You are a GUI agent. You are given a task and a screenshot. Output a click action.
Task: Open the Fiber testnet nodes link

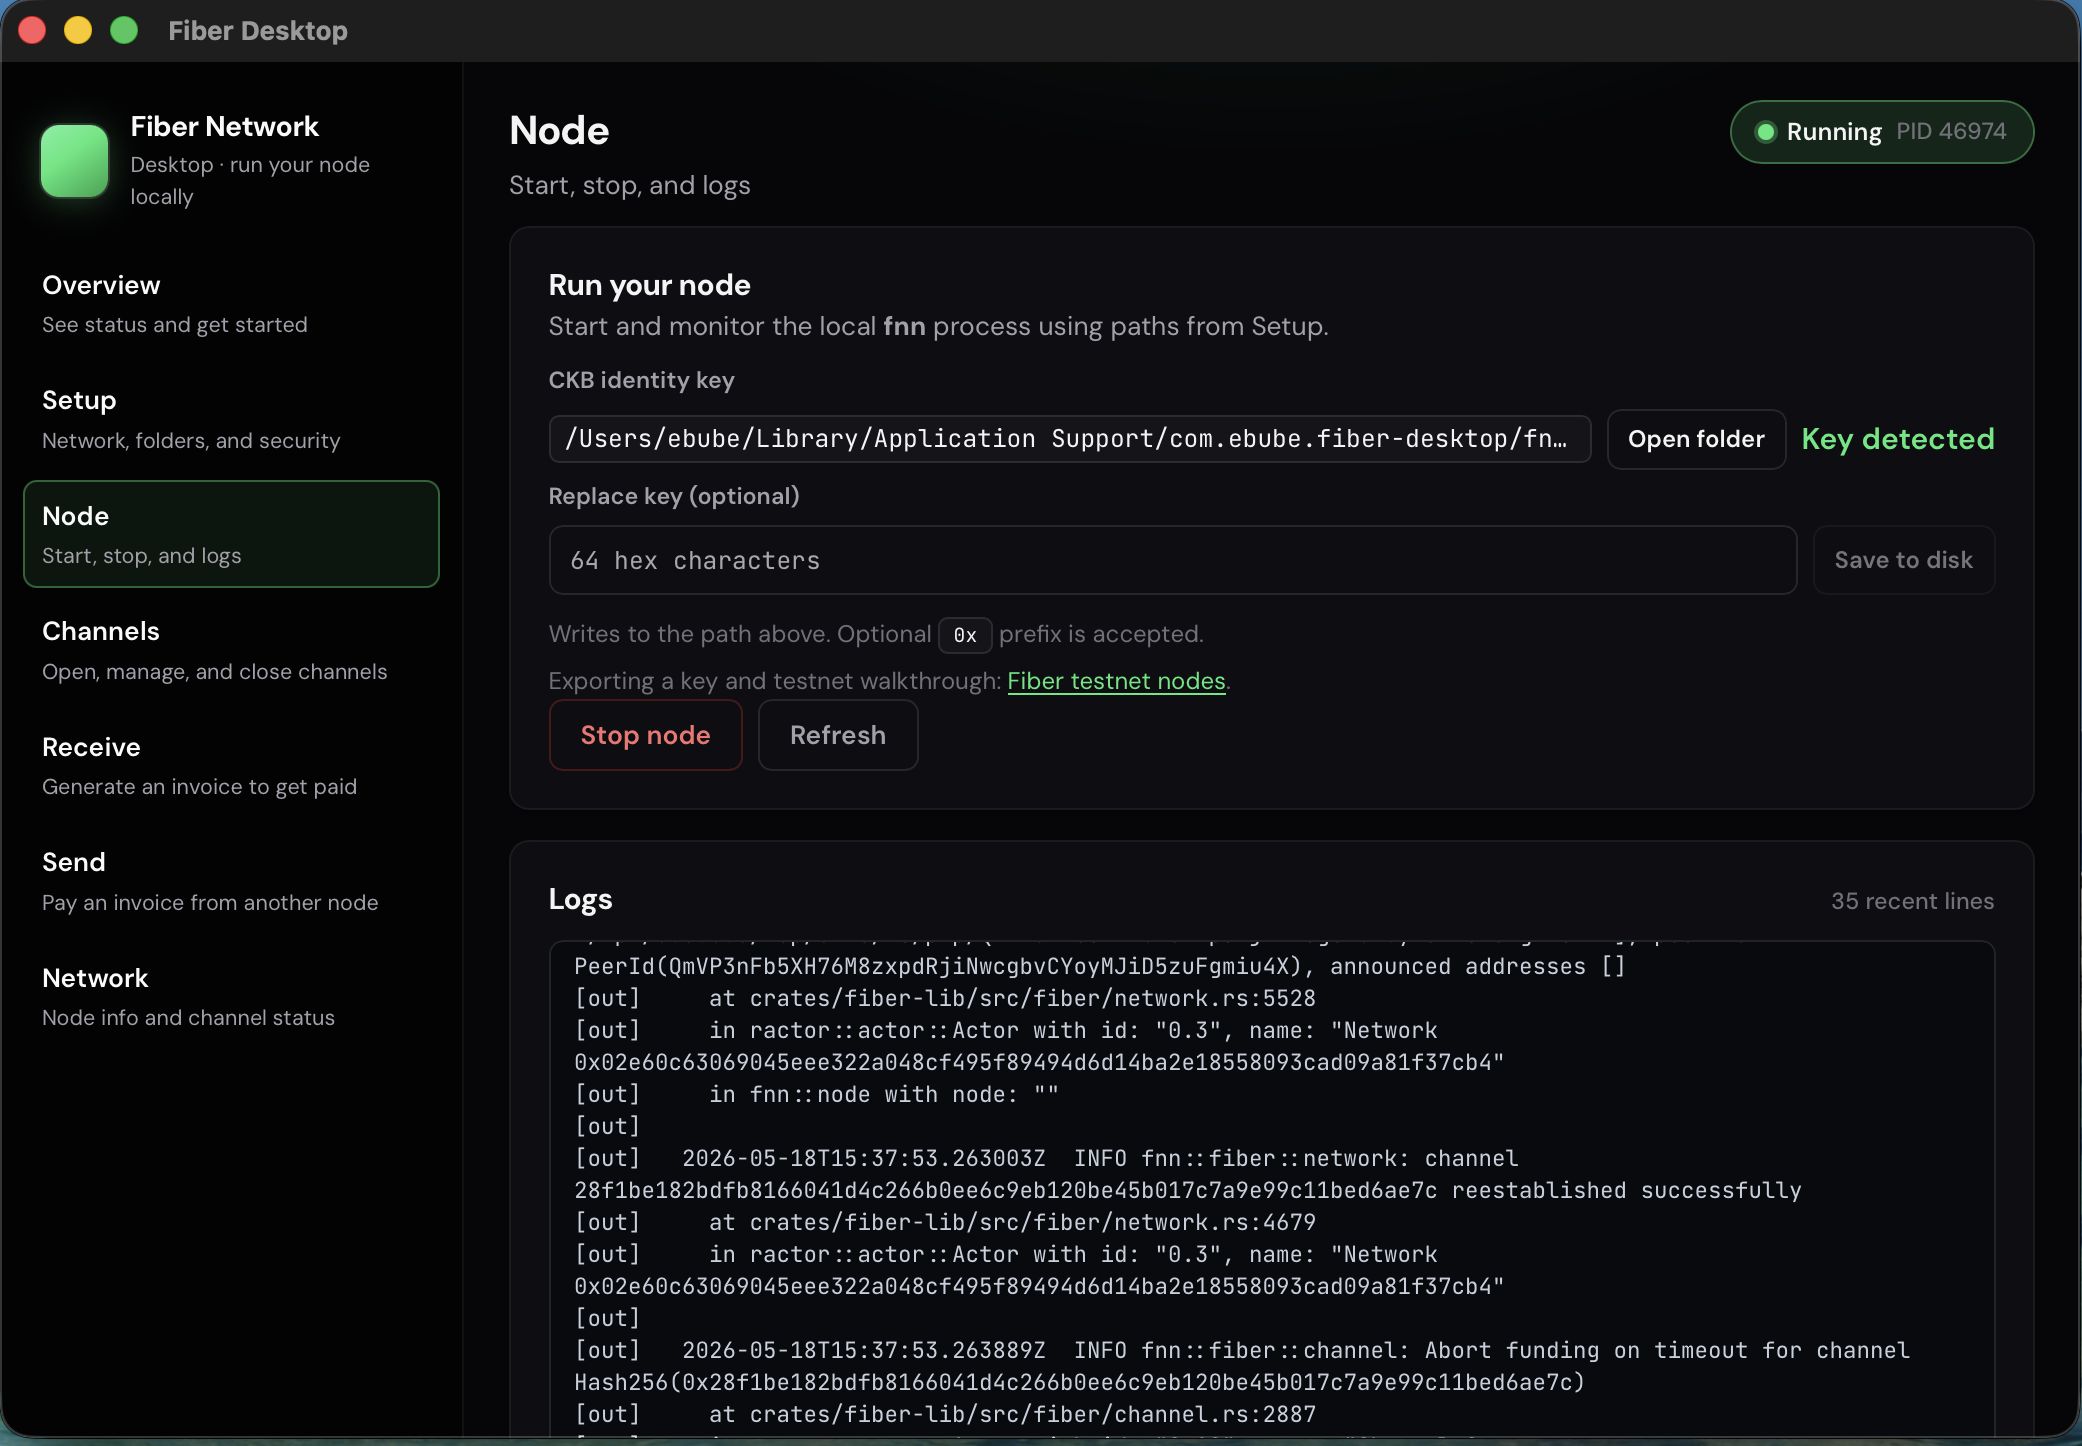1116,681
